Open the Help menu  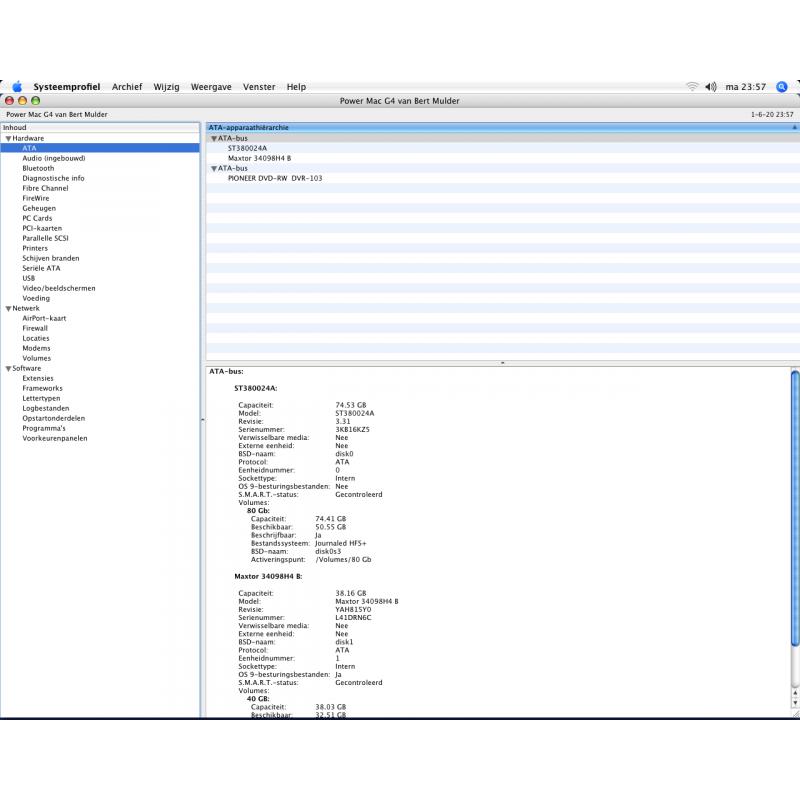(x=296, y=87)
